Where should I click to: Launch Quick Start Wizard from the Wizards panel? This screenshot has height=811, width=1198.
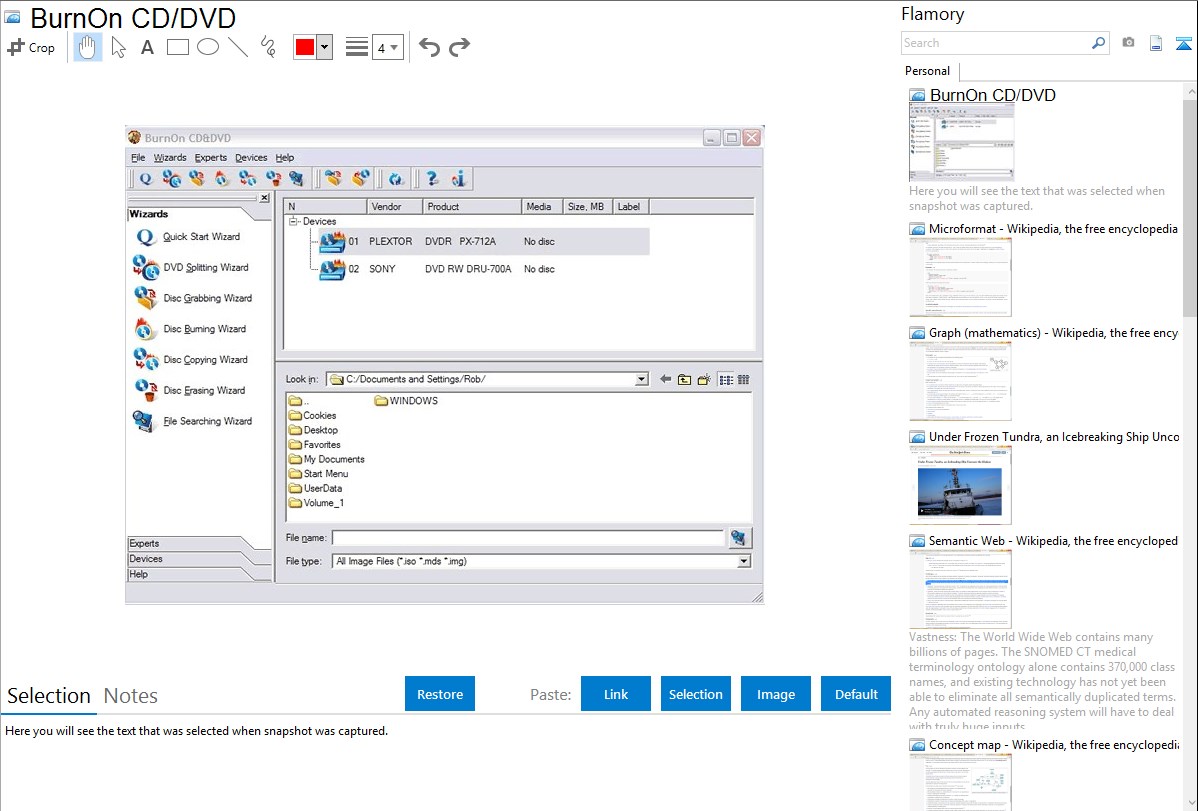coord(187,237)
